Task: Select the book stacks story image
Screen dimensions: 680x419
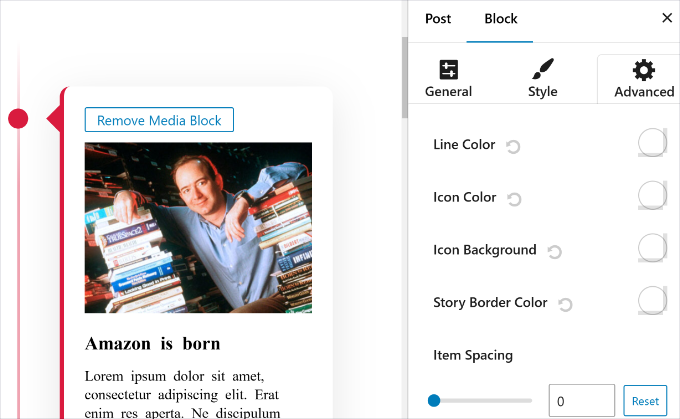Action: (x=198, y=227)
